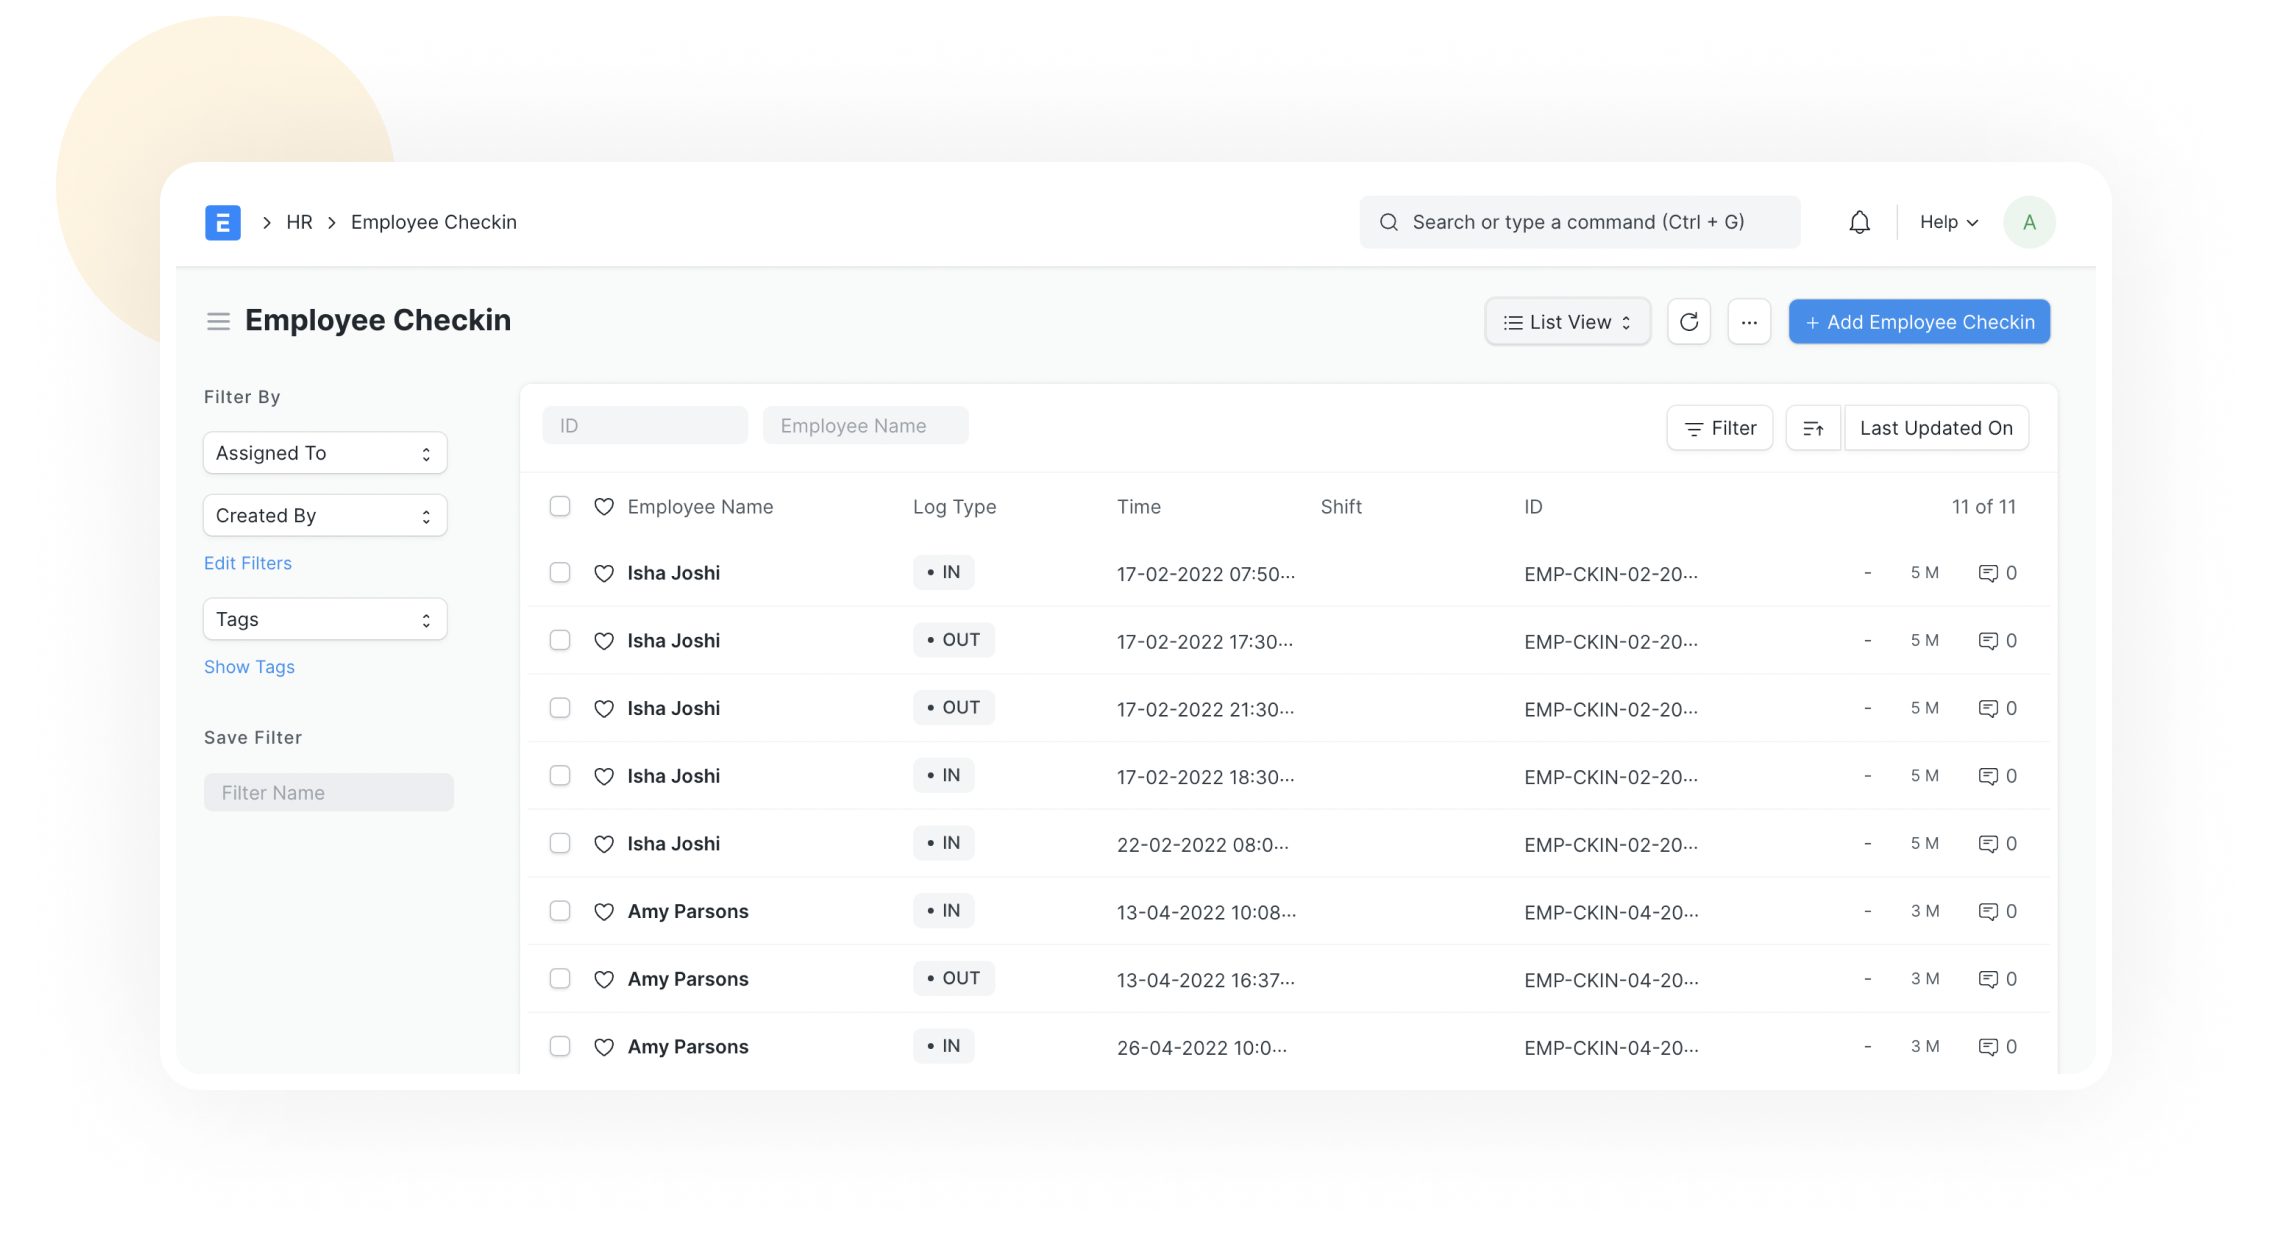The image size is (2272, 1248).
Task: Click the Log Type column header
Action: pos(954,507)
